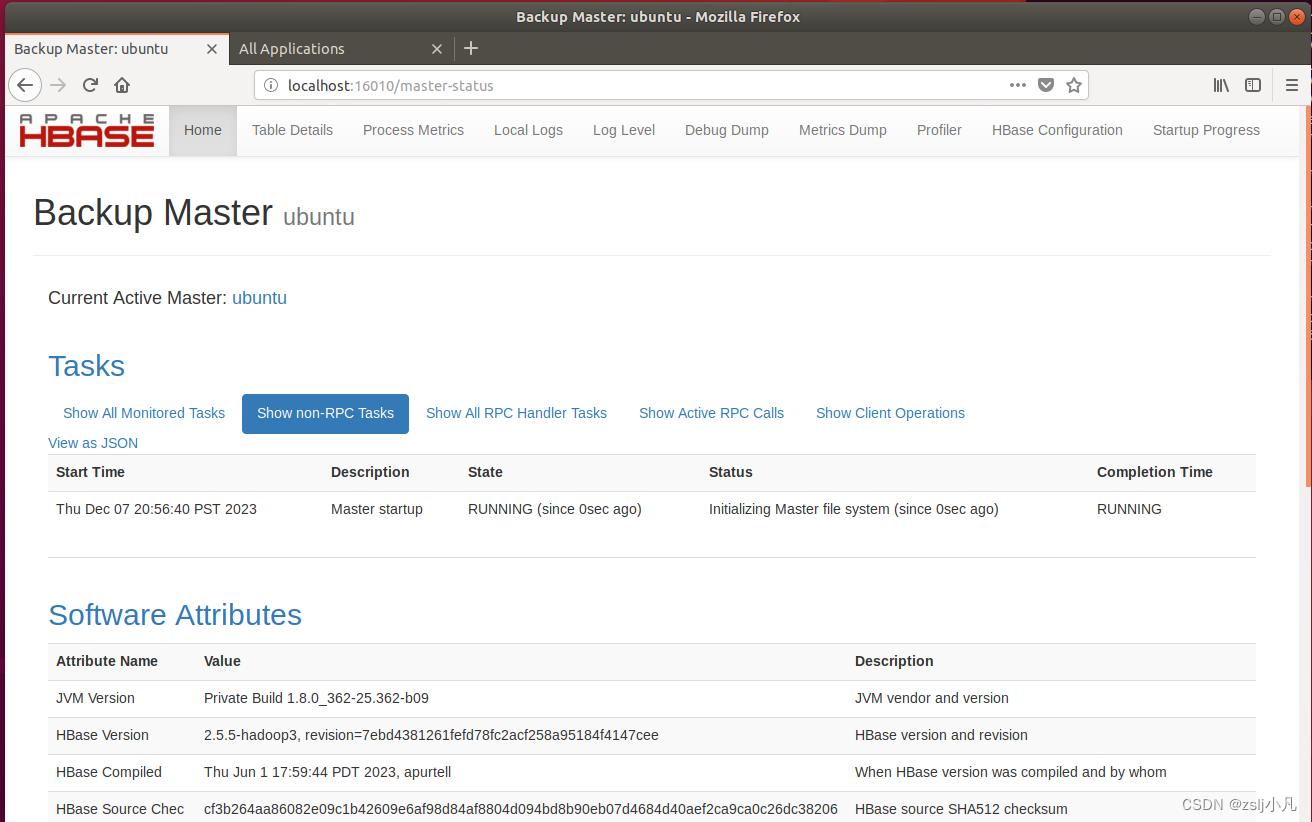Open page actions three-dot menu
The image size is (1312, 822).
point(1018,85)
